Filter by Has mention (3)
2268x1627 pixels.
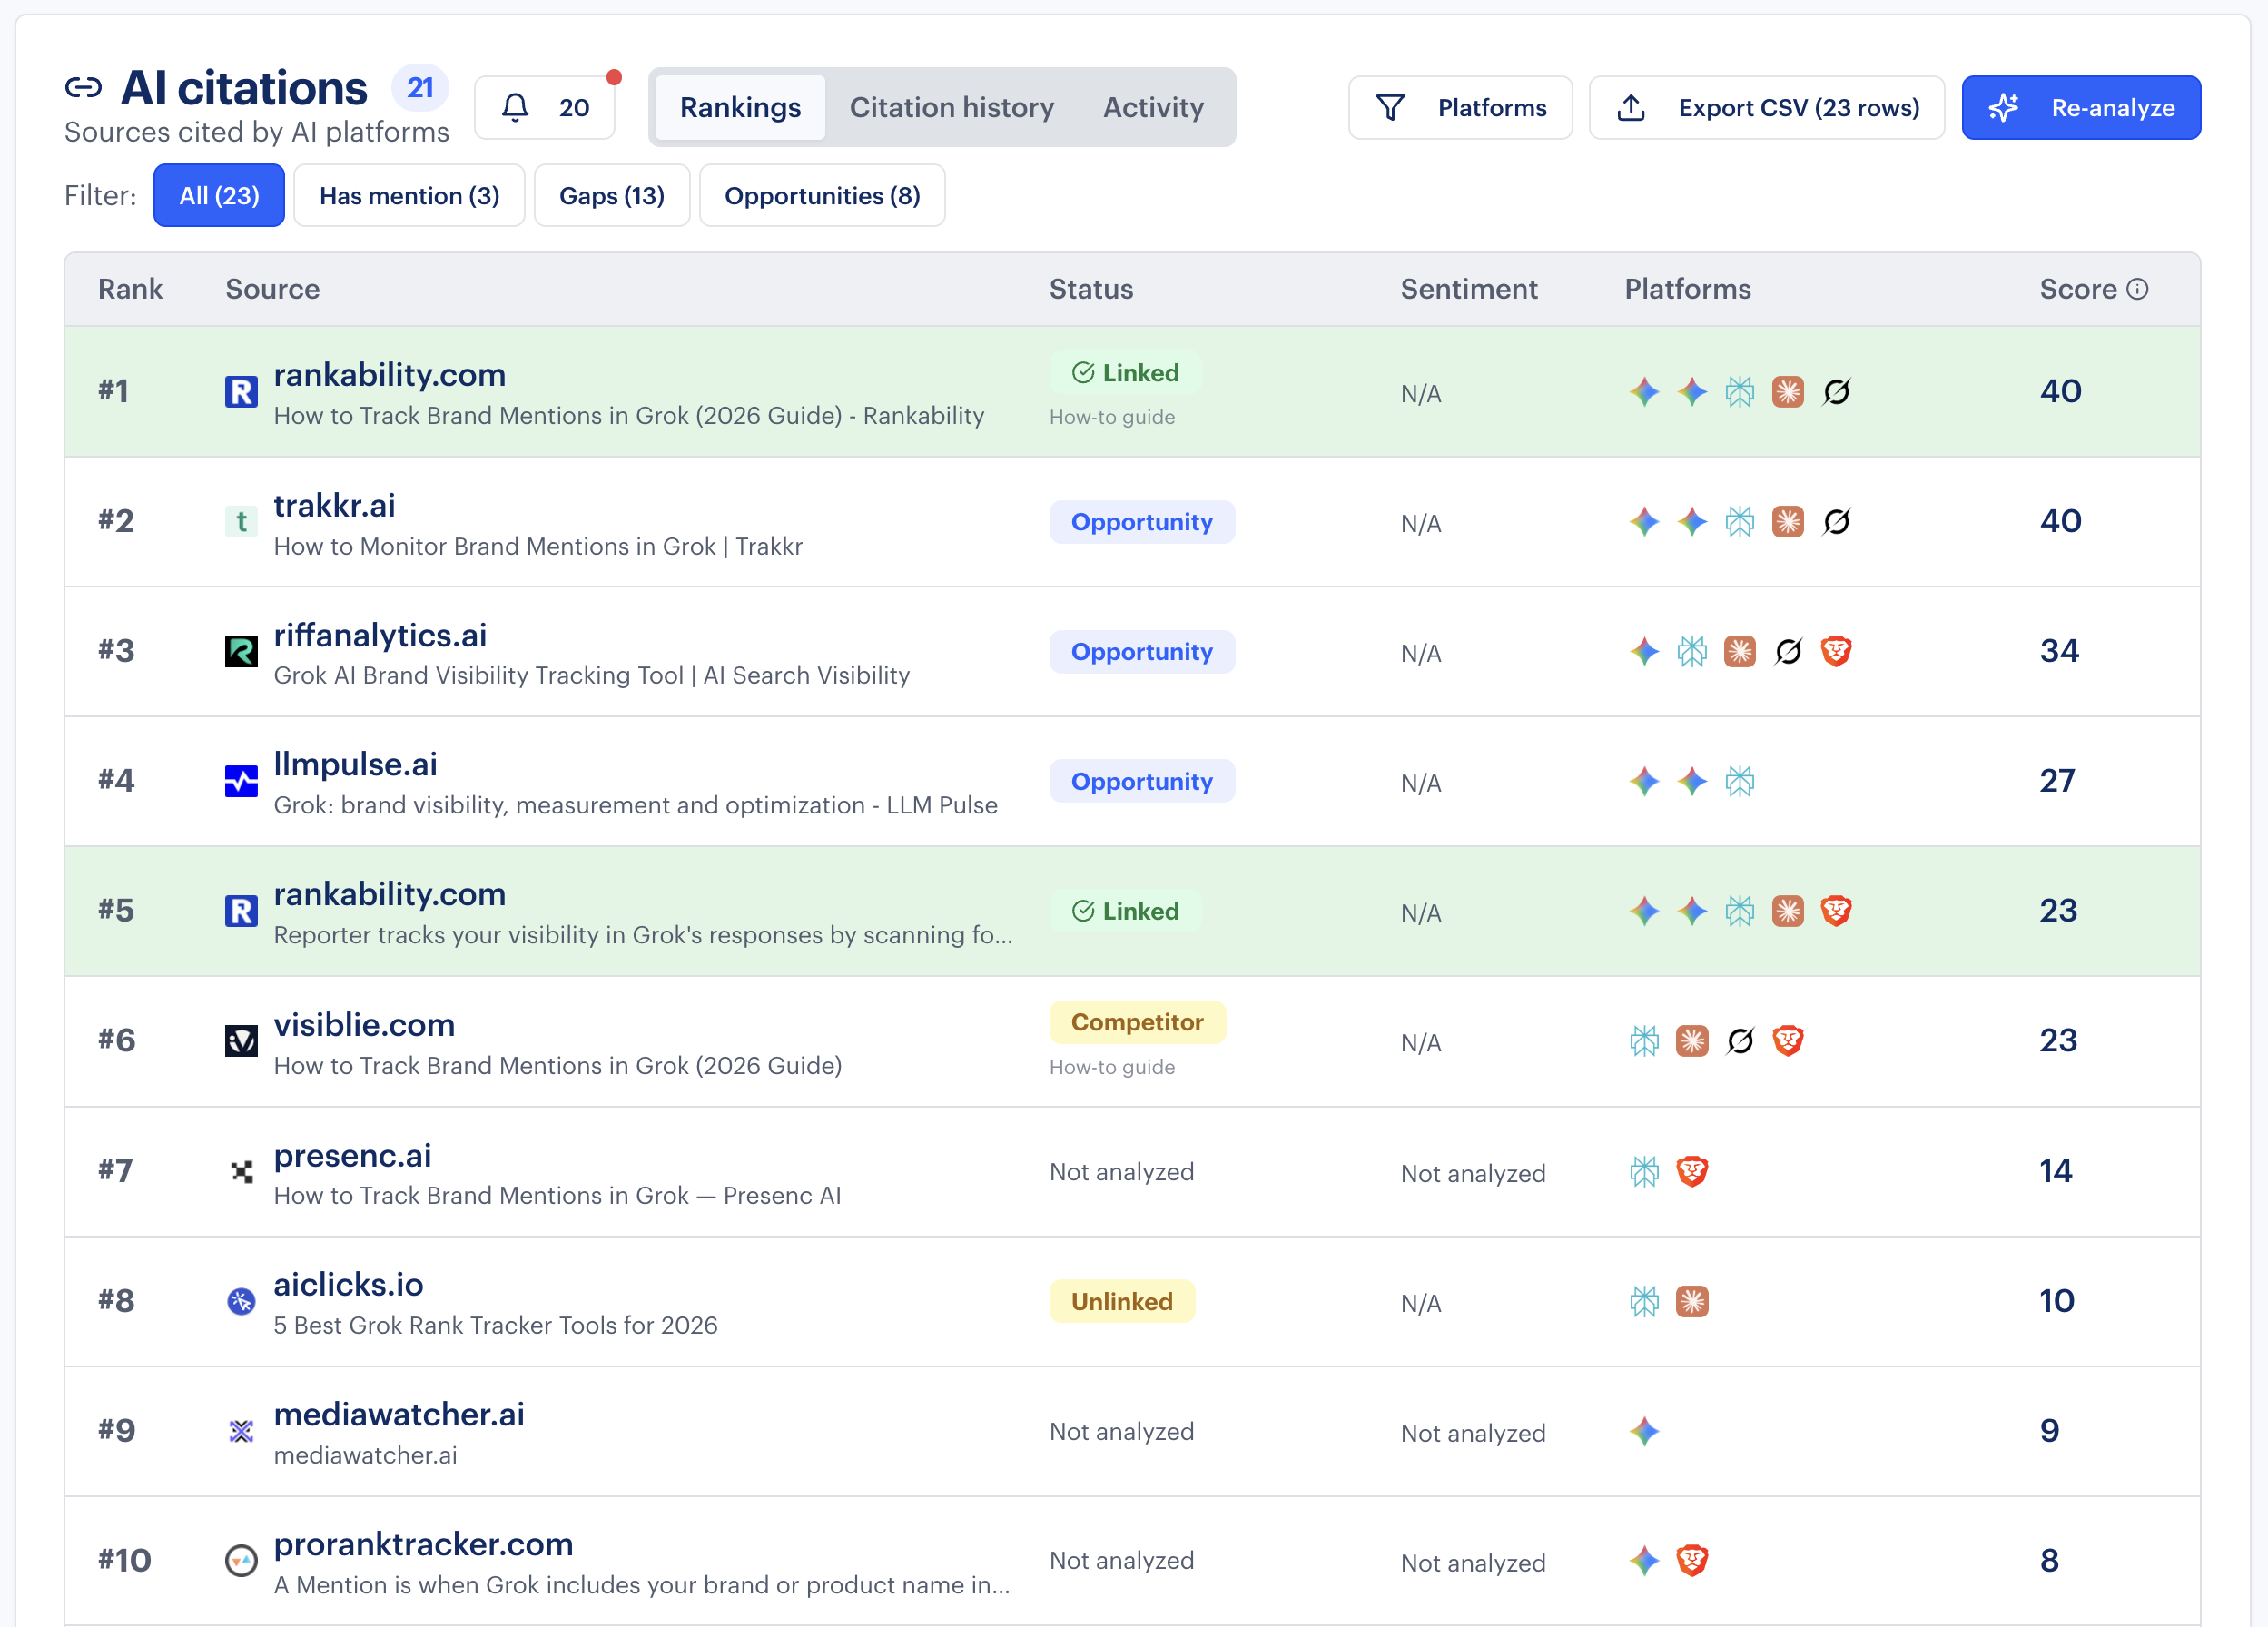[409, 195]
